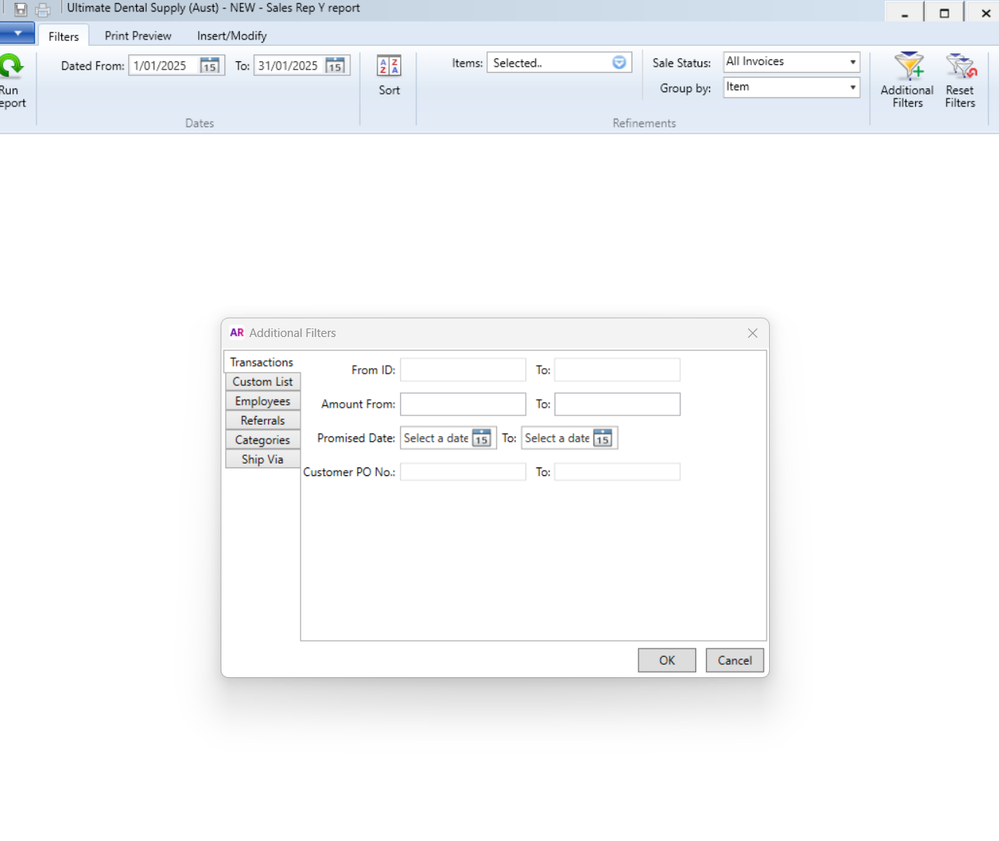
Task: Click the save icon in title bar
Action: 21,9
